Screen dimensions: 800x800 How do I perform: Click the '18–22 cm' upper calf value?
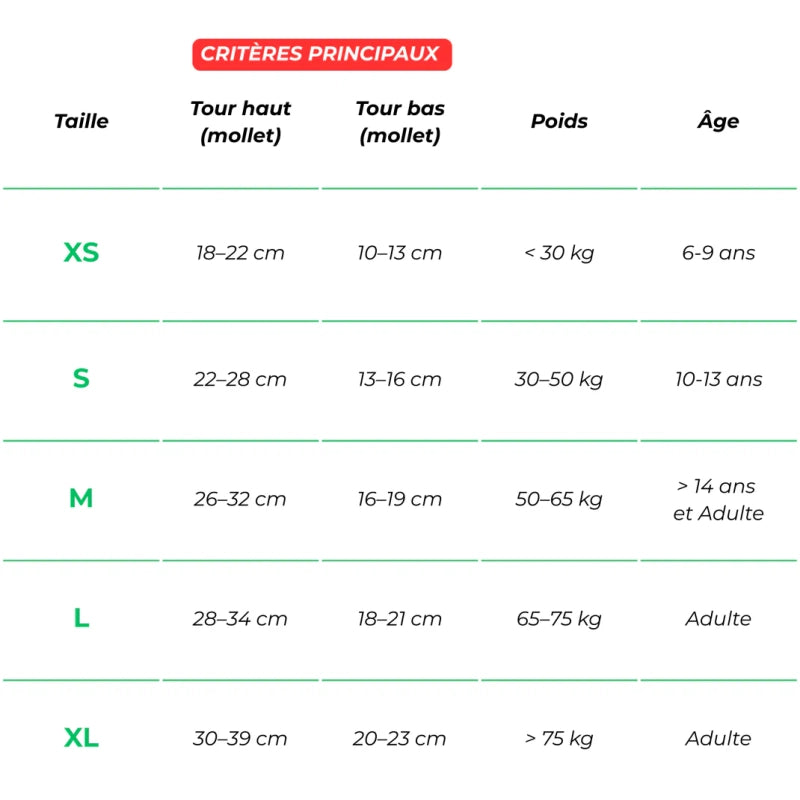(x=240, y=253)
